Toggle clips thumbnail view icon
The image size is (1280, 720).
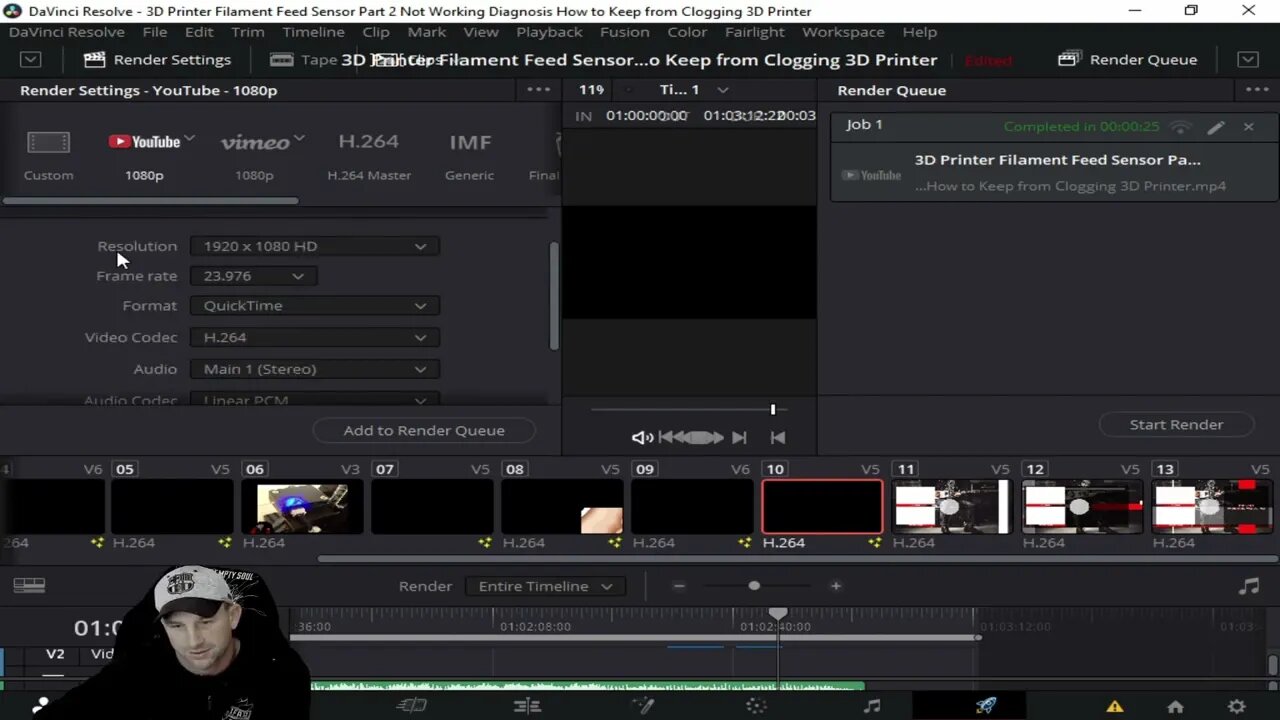(29, 586)
